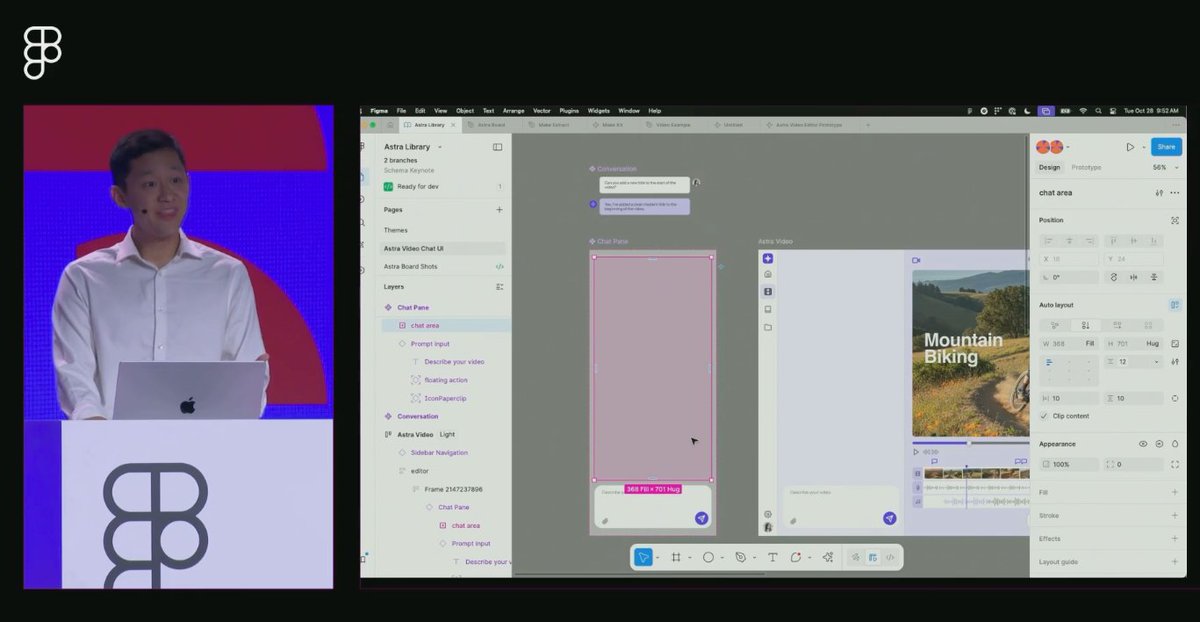Image resolution: width=1200 pixels, height=622 pixels.
Task: Open the three-dots menu beside chat area
Action: tap(1174, 193)
